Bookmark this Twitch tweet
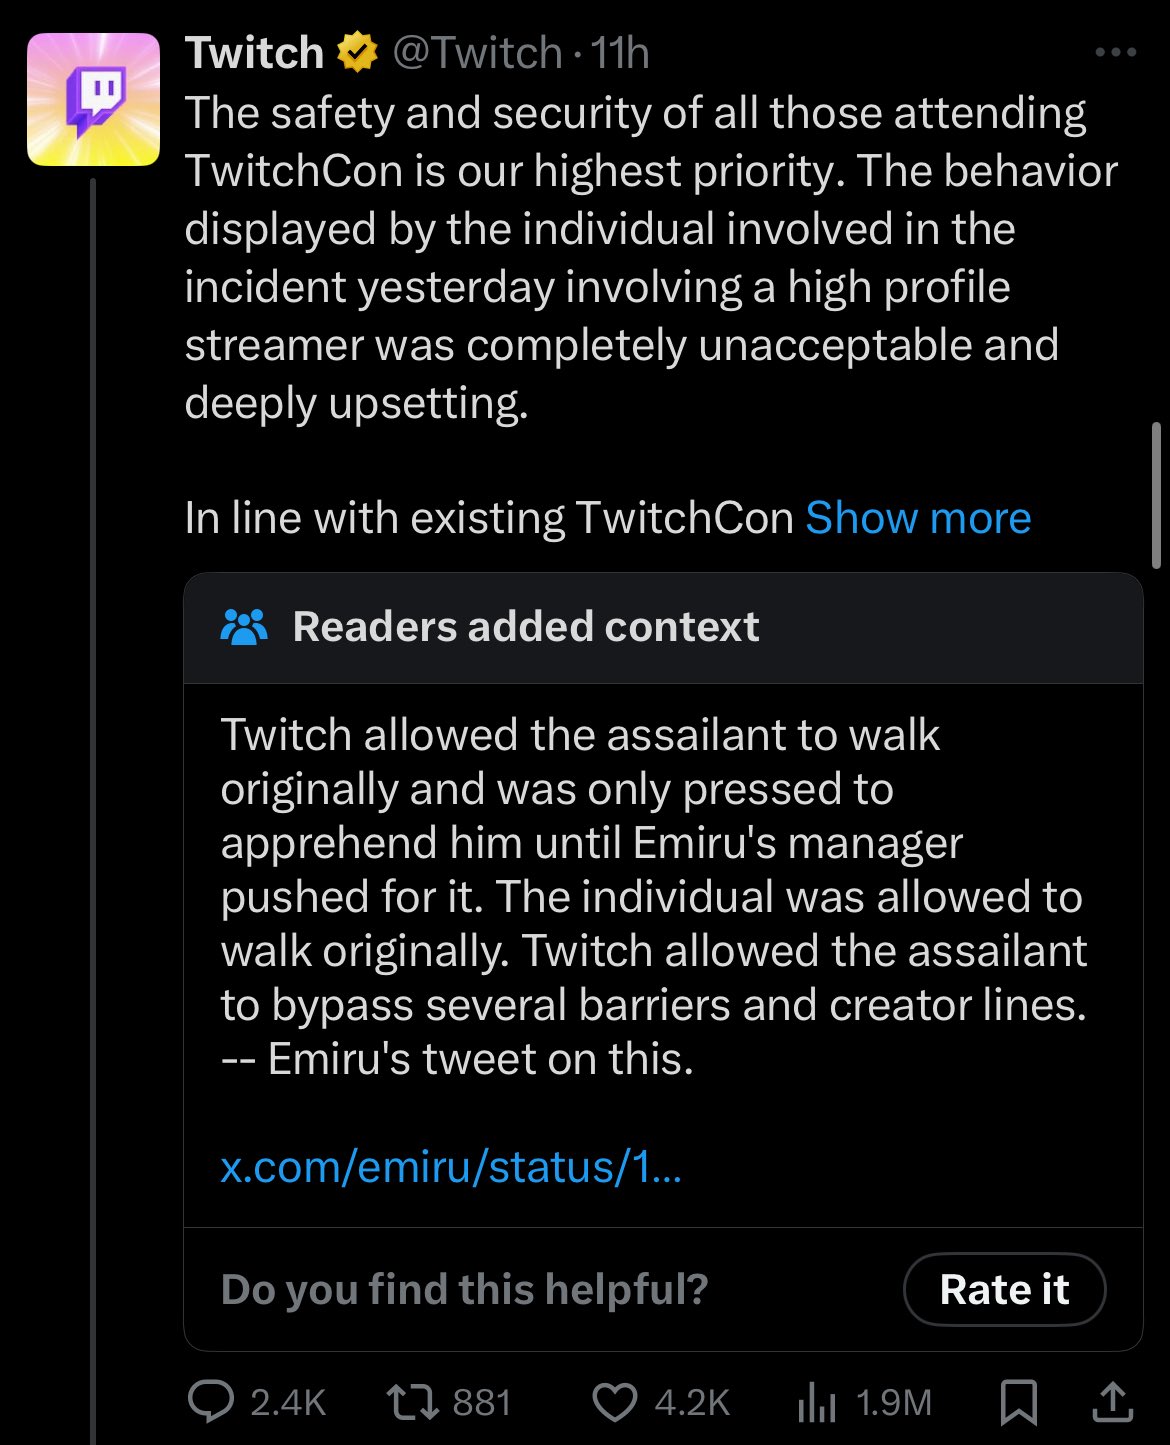This screenshot has height=1445, width=1170. click(x=1018, y=1402)
